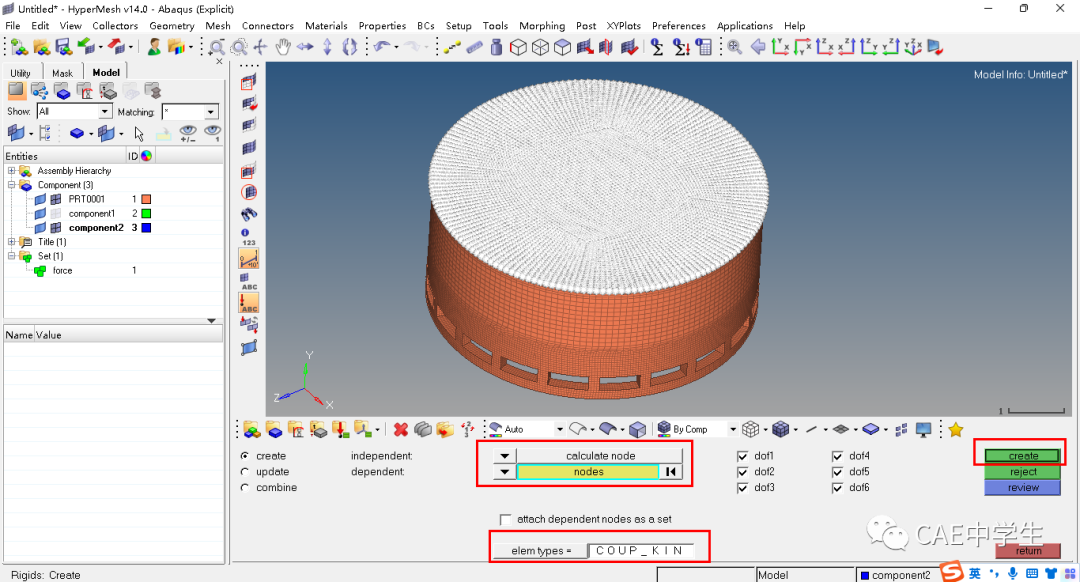This screenshot has width=1080, height=582.
Task: Click the red return button
Action: pos(1027,550)
